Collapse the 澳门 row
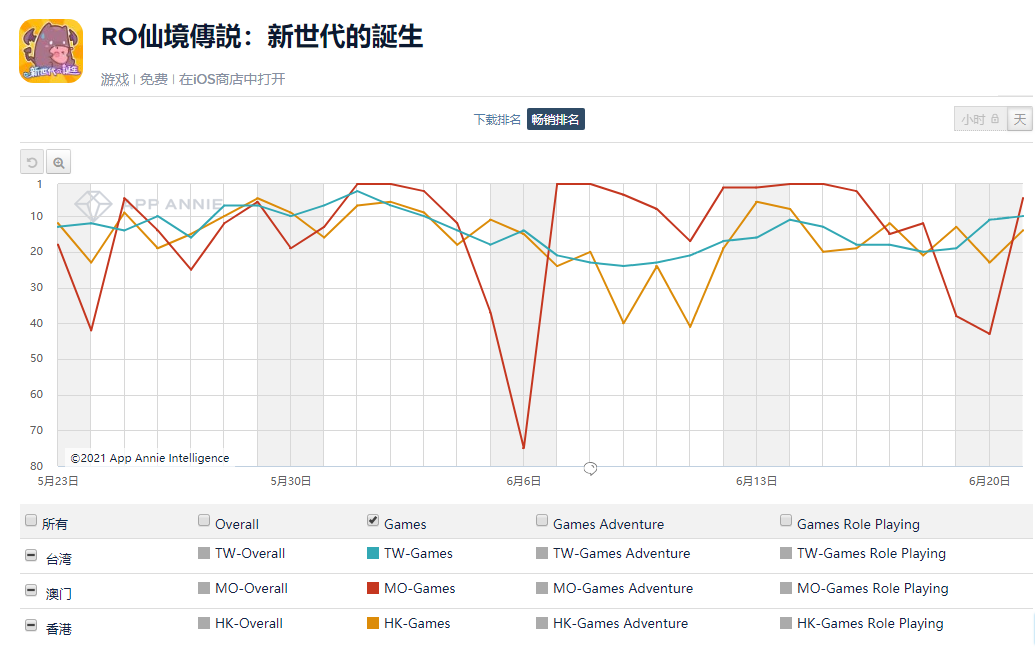The image size is (1035, 653). click(31, 590)
